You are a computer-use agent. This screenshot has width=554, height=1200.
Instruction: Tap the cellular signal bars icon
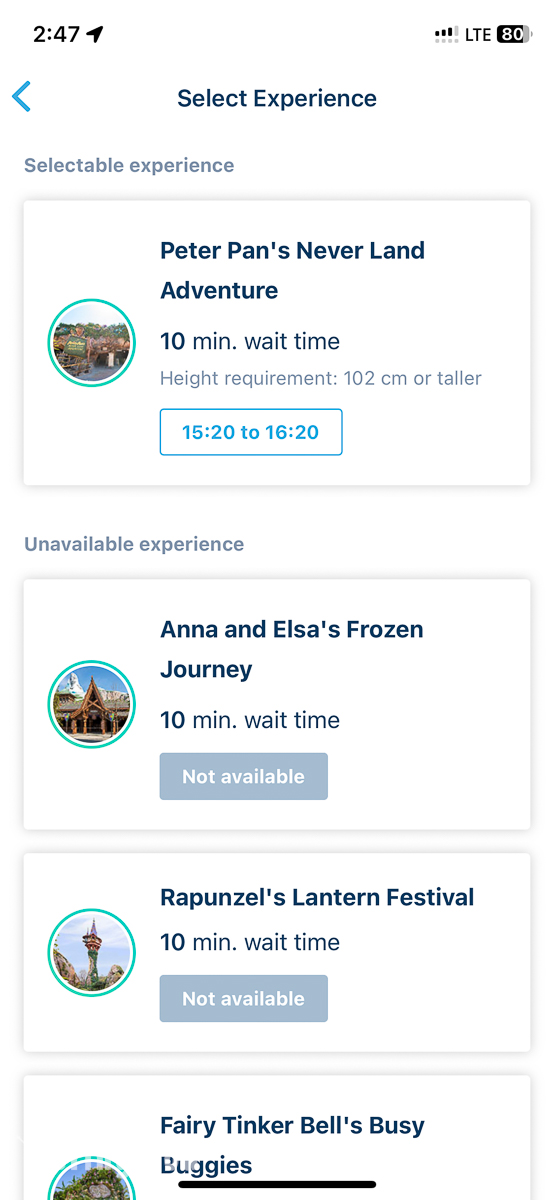point(447,35)
